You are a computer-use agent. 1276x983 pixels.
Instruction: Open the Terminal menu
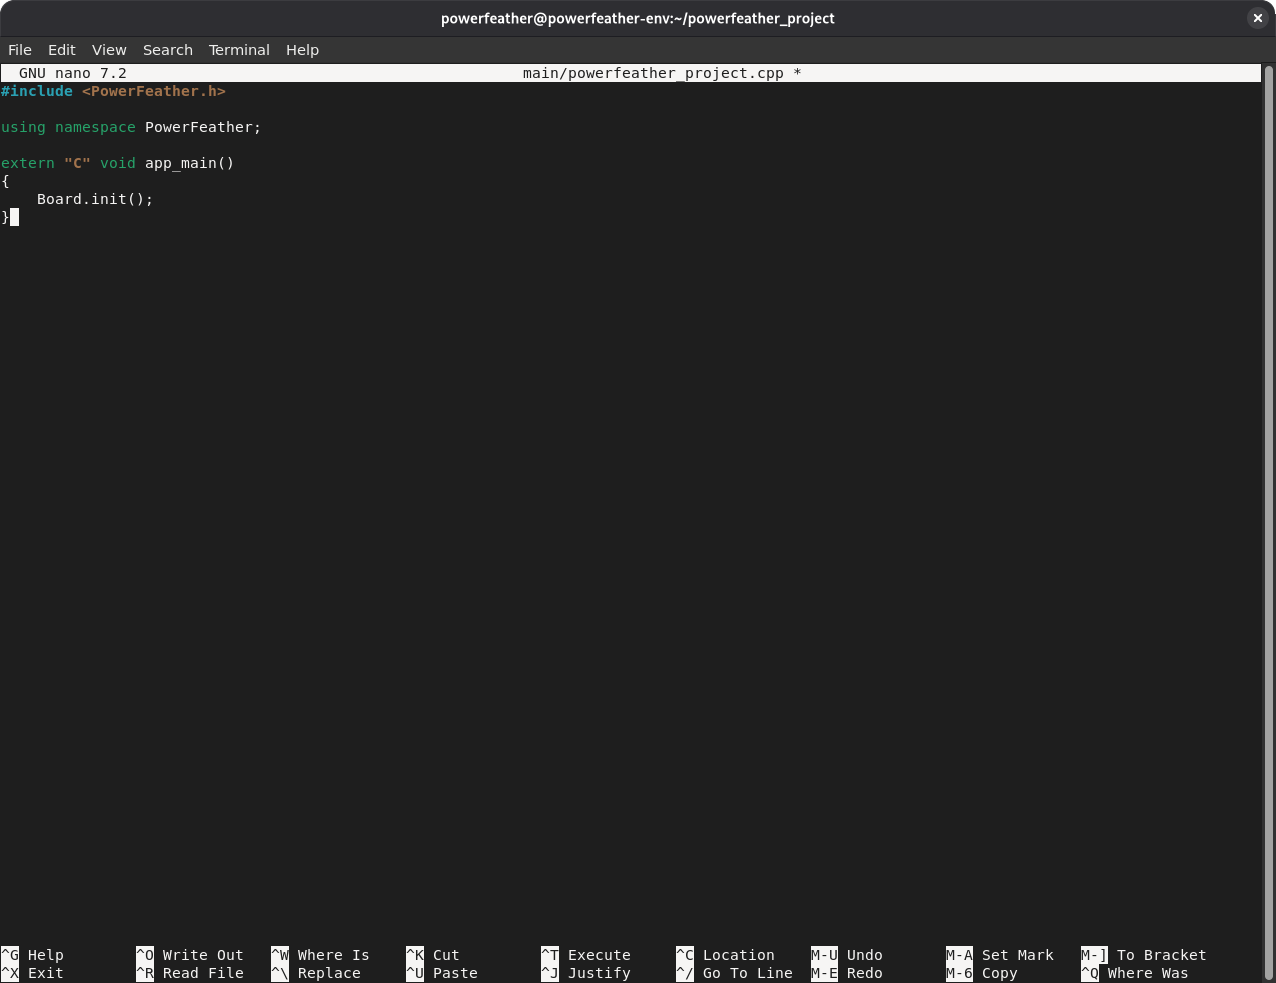[x=239, y=50]
